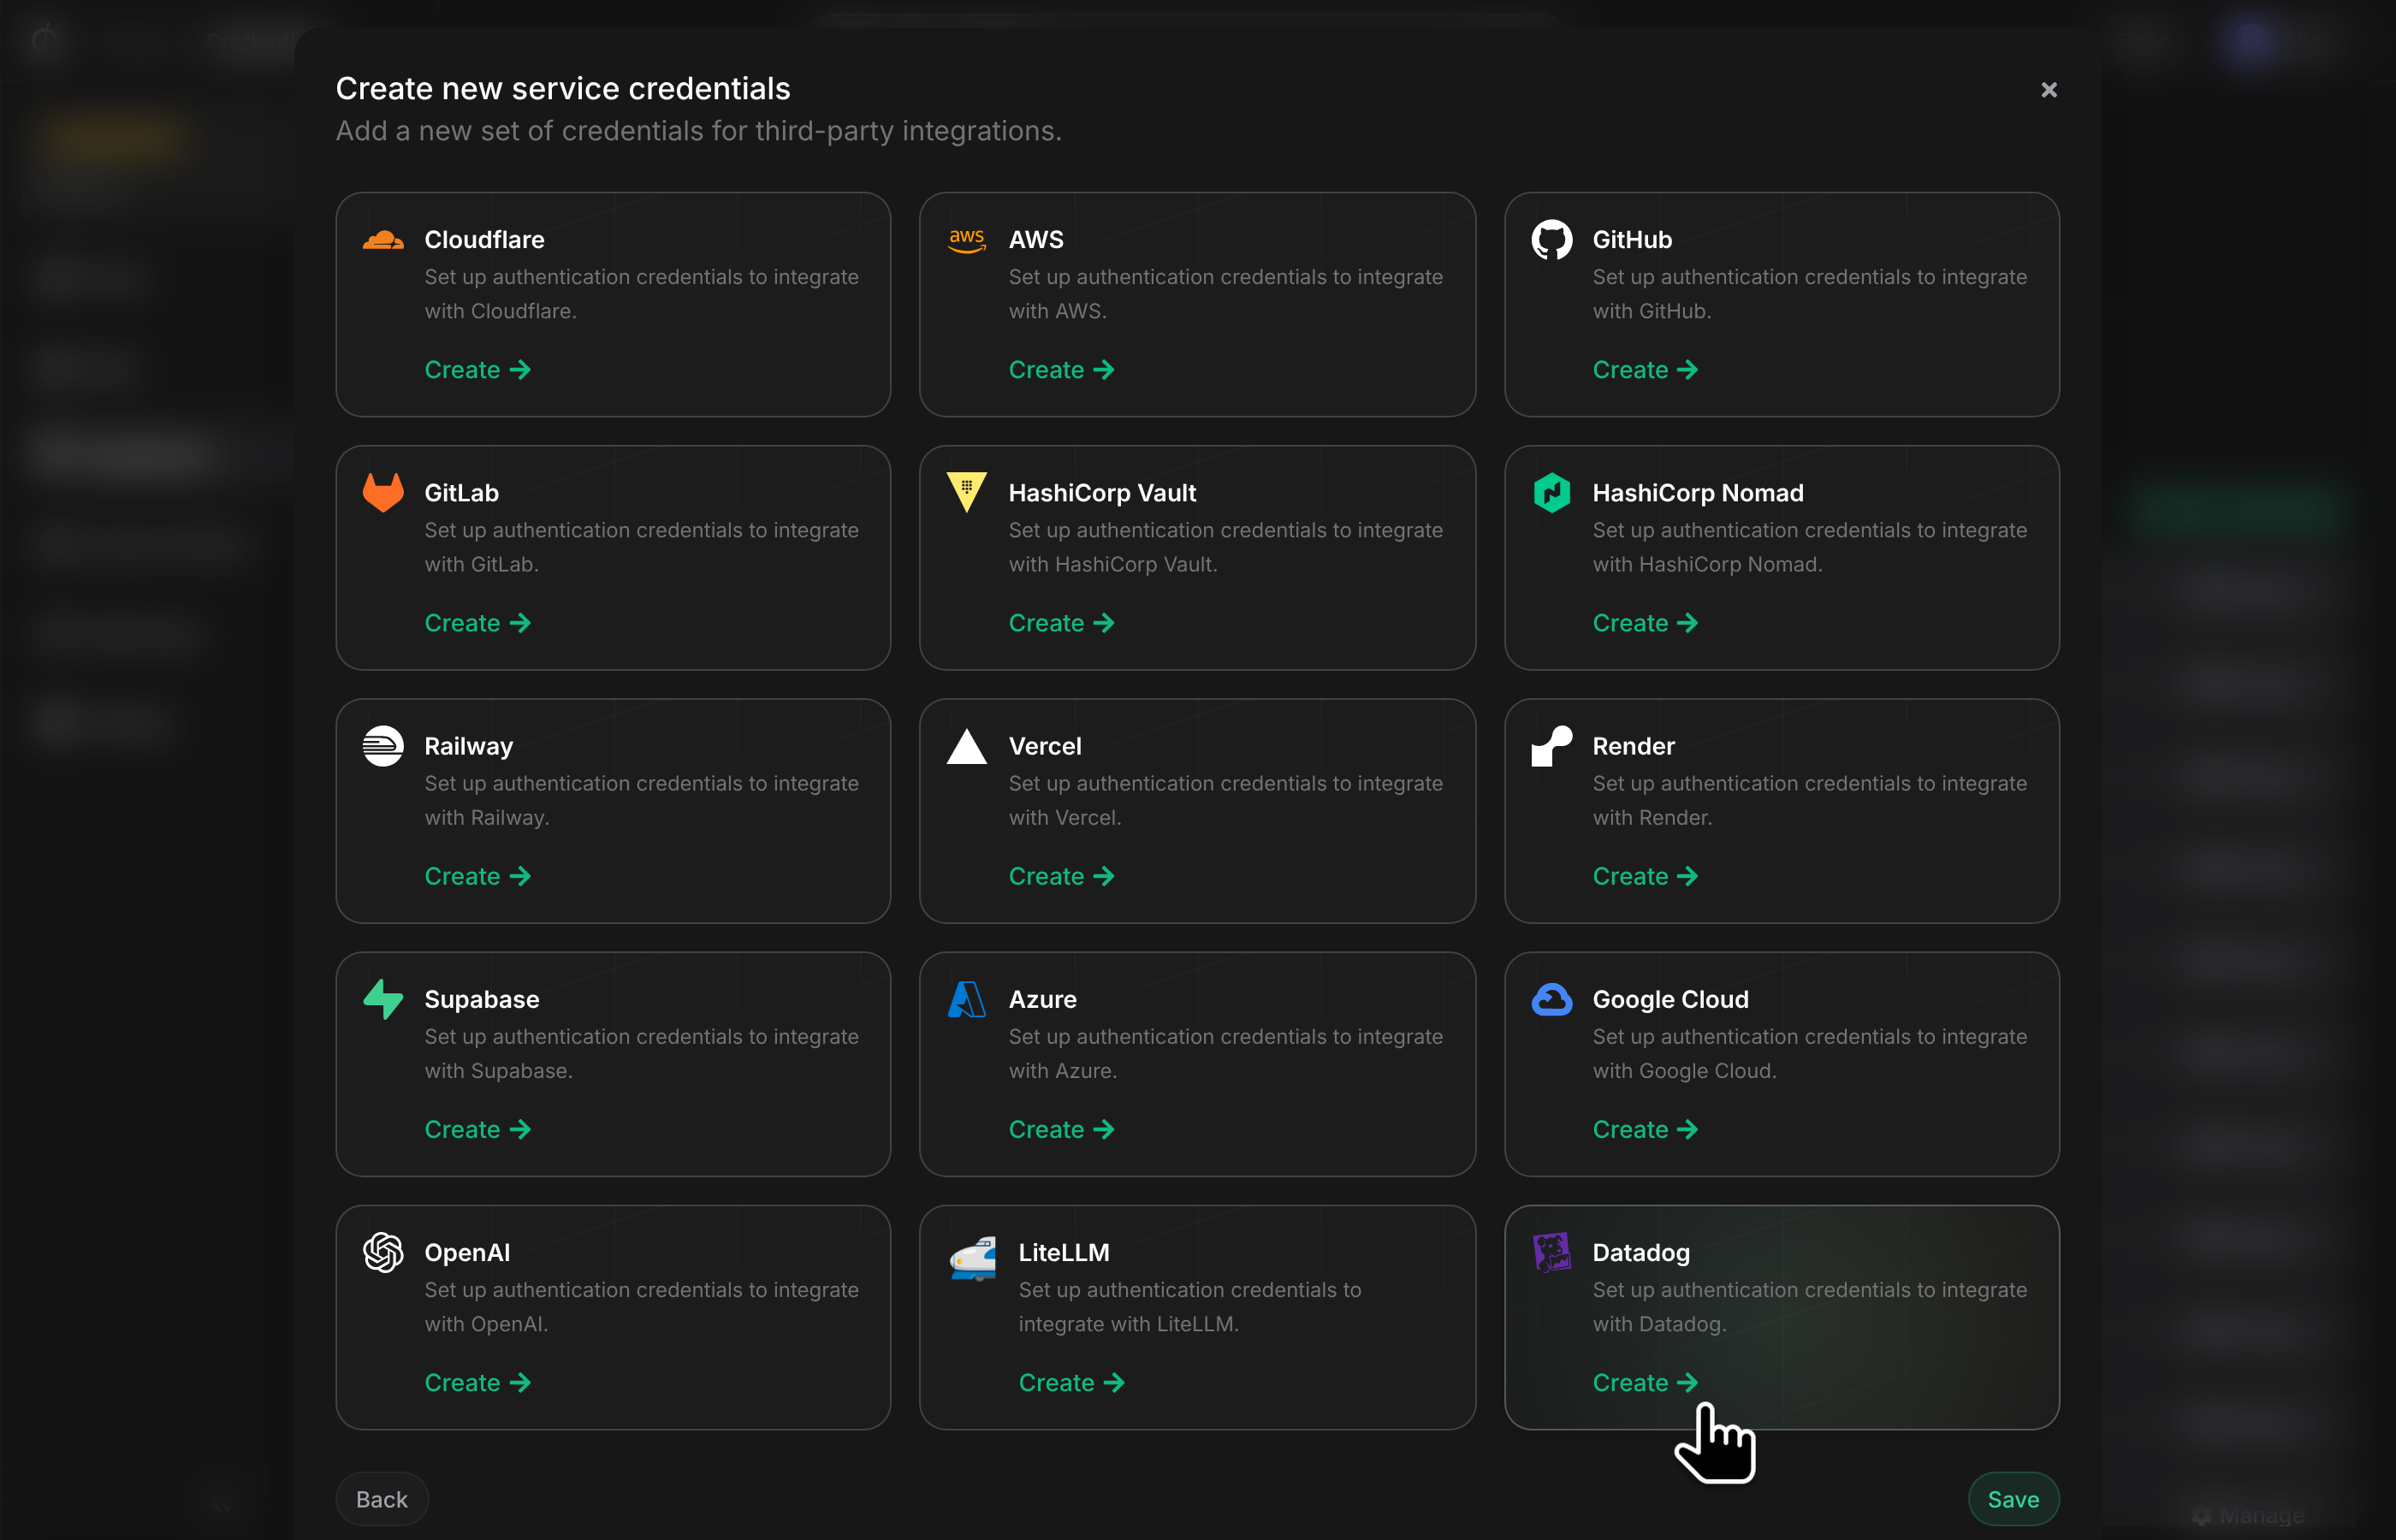Create LiteLLM credentials
The width and height of the screenshot is (2396, 1540).
pos(1071,1382)
